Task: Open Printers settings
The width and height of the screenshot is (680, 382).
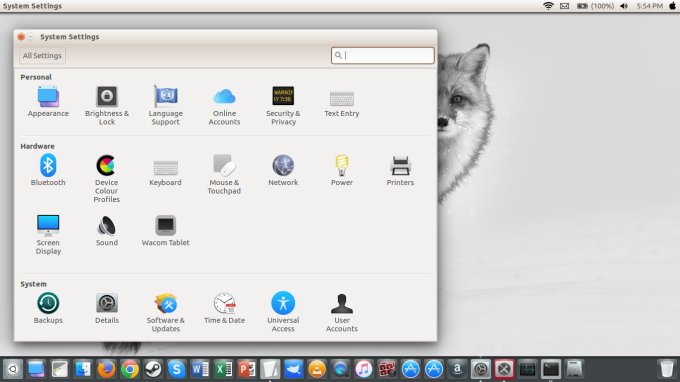Action: point(400,170)
